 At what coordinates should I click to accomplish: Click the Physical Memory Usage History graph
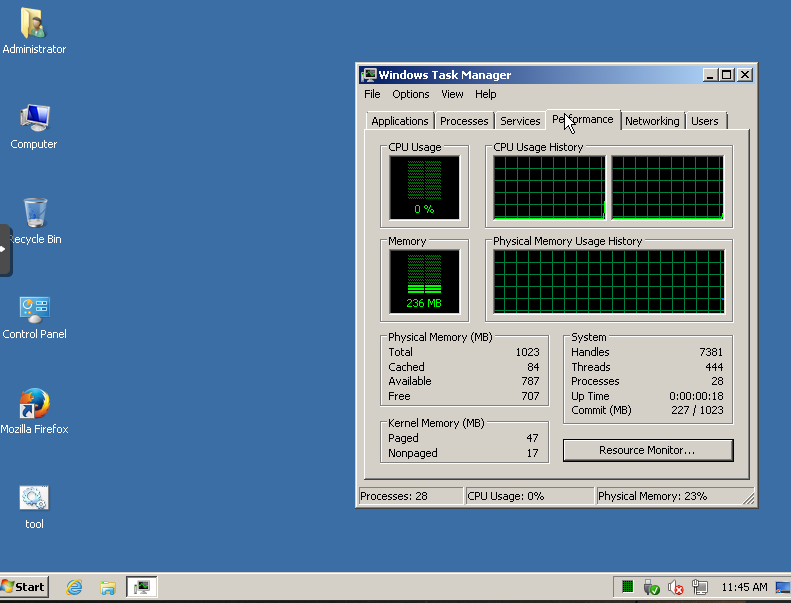click(609, 282)
